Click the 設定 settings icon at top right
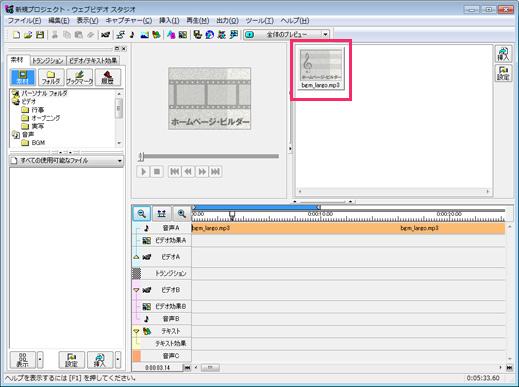Screen dimensions: 519x387 (x=503, y=73)
